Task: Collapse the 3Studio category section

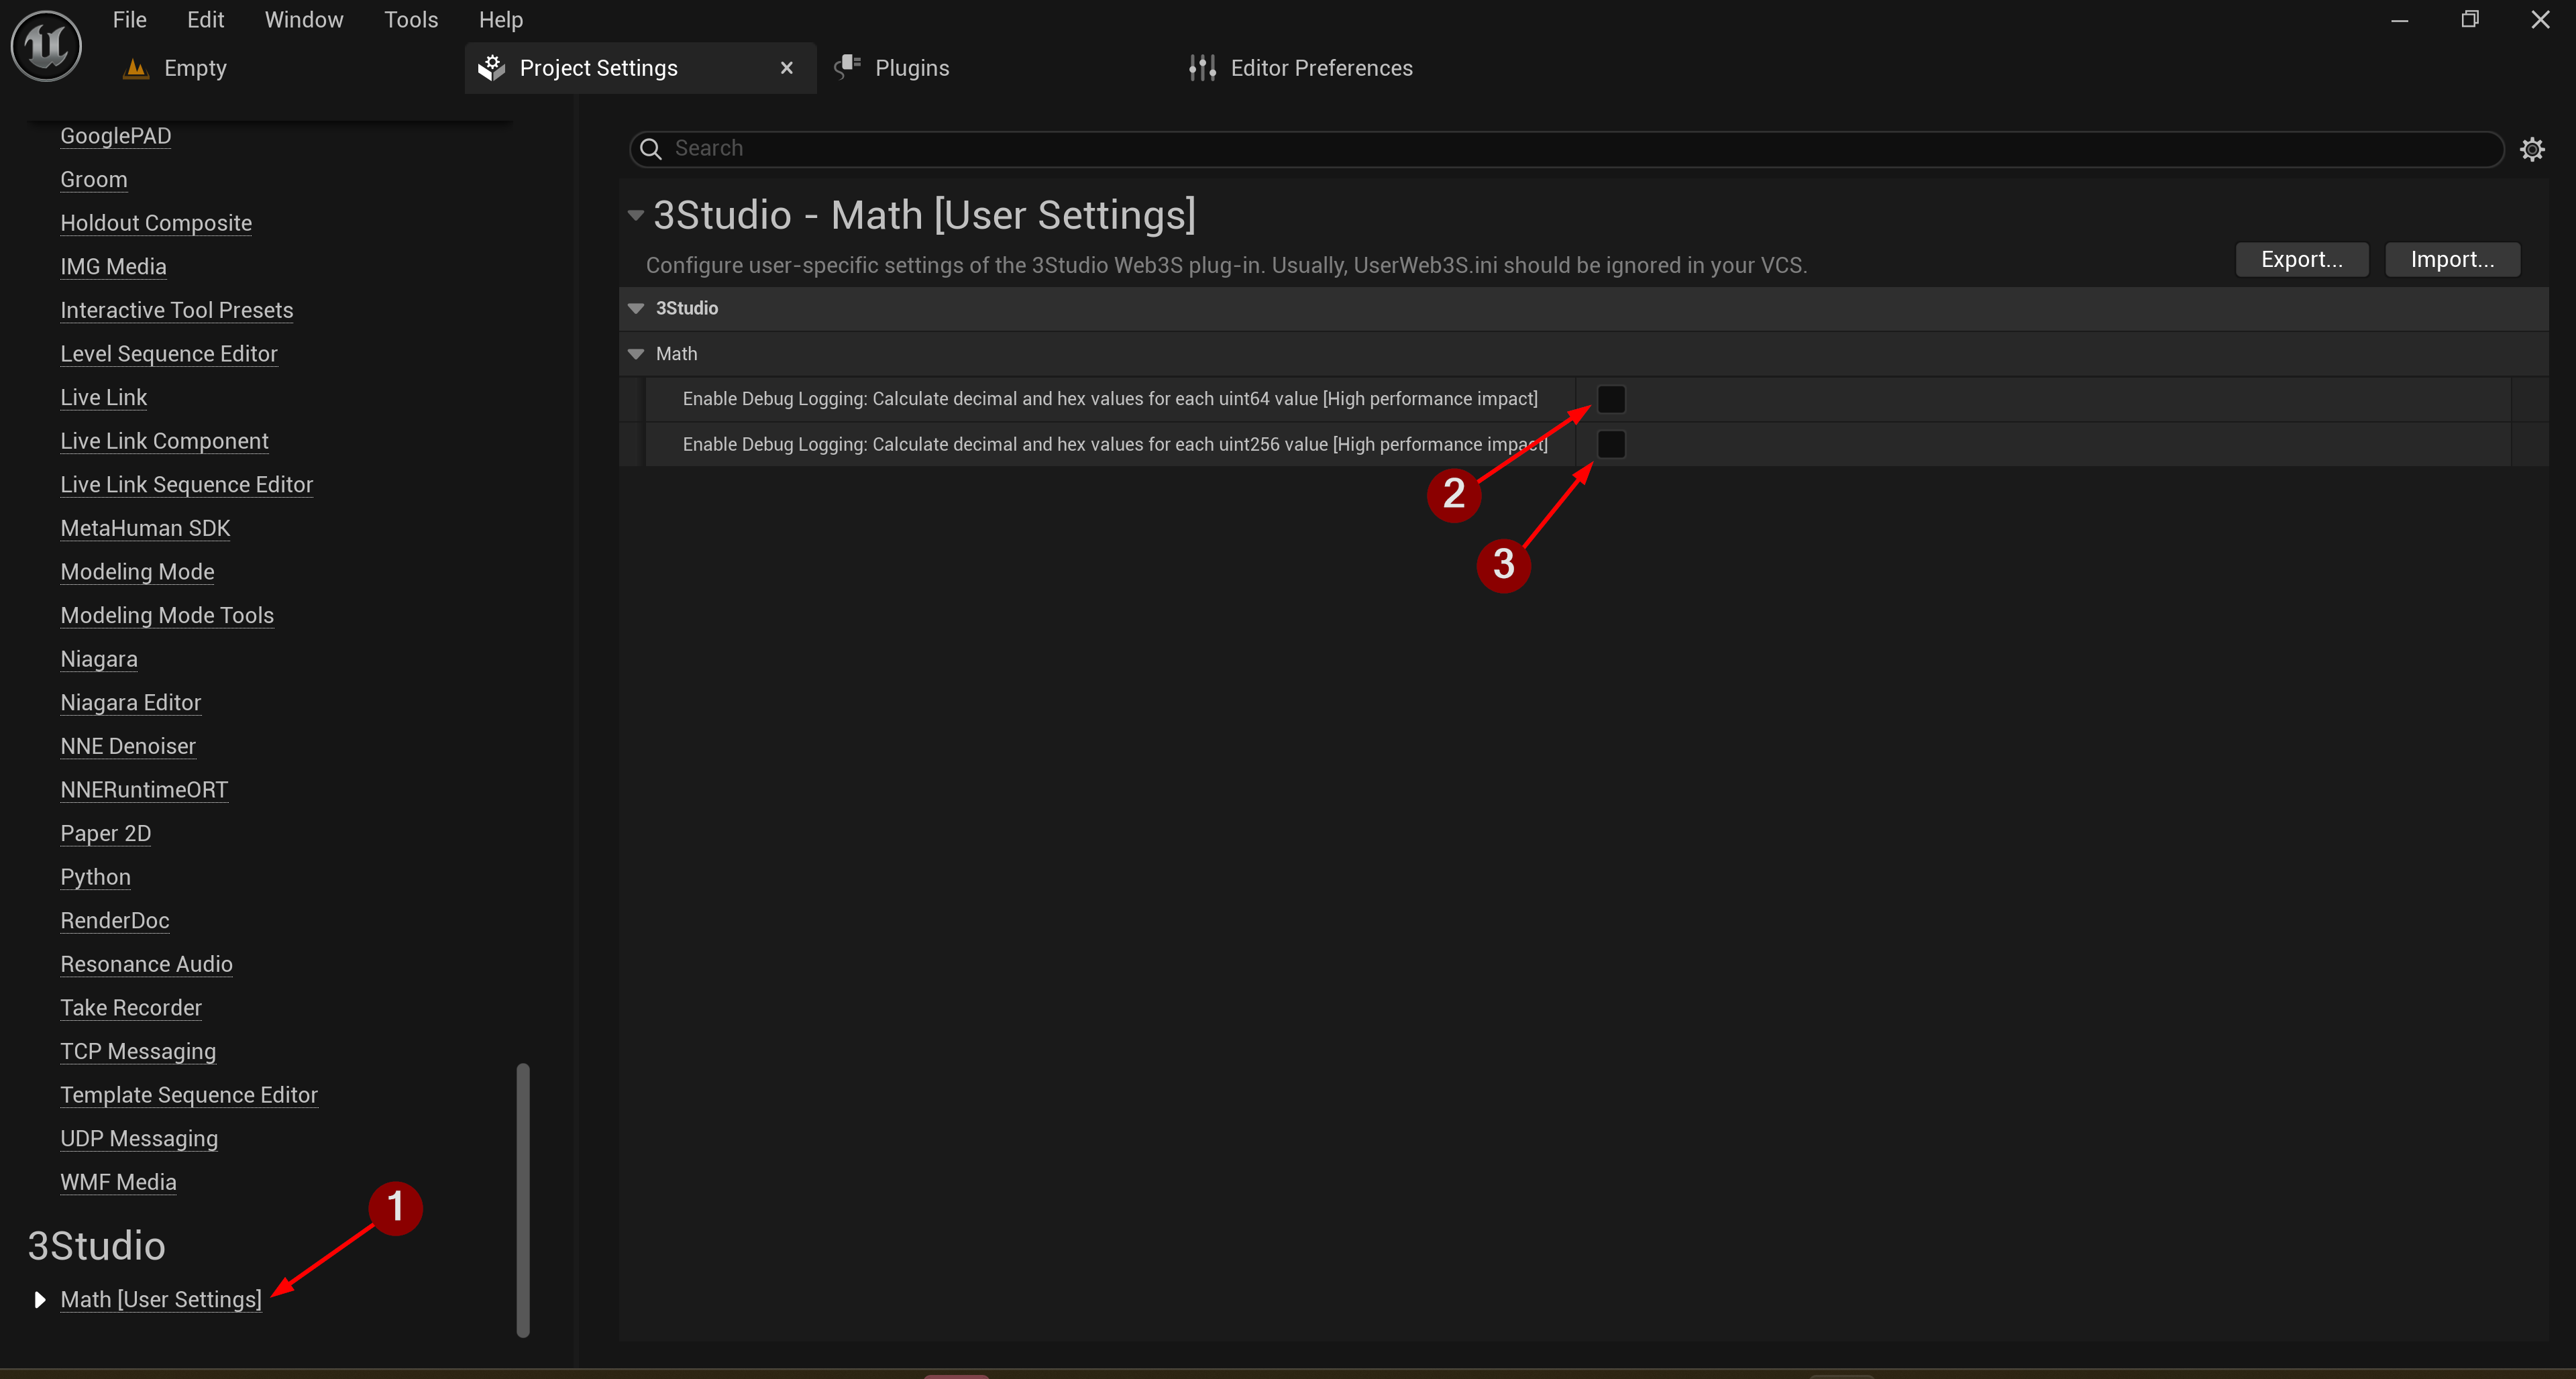Action: pos(636,308)
